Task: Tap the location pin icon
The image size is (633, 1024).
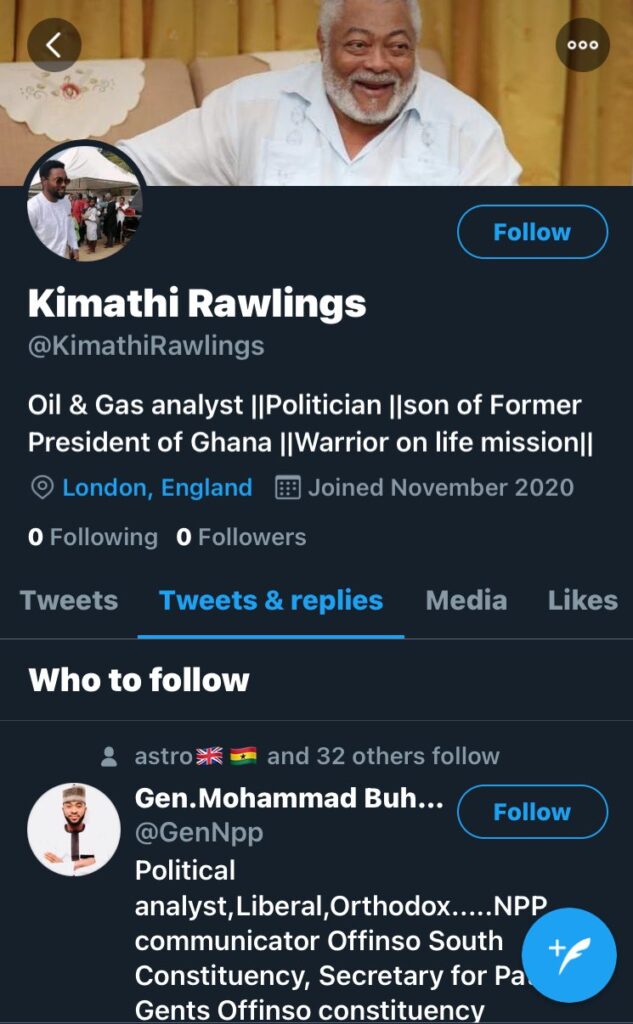Action: pyautogui.click(x=42, y=488)
